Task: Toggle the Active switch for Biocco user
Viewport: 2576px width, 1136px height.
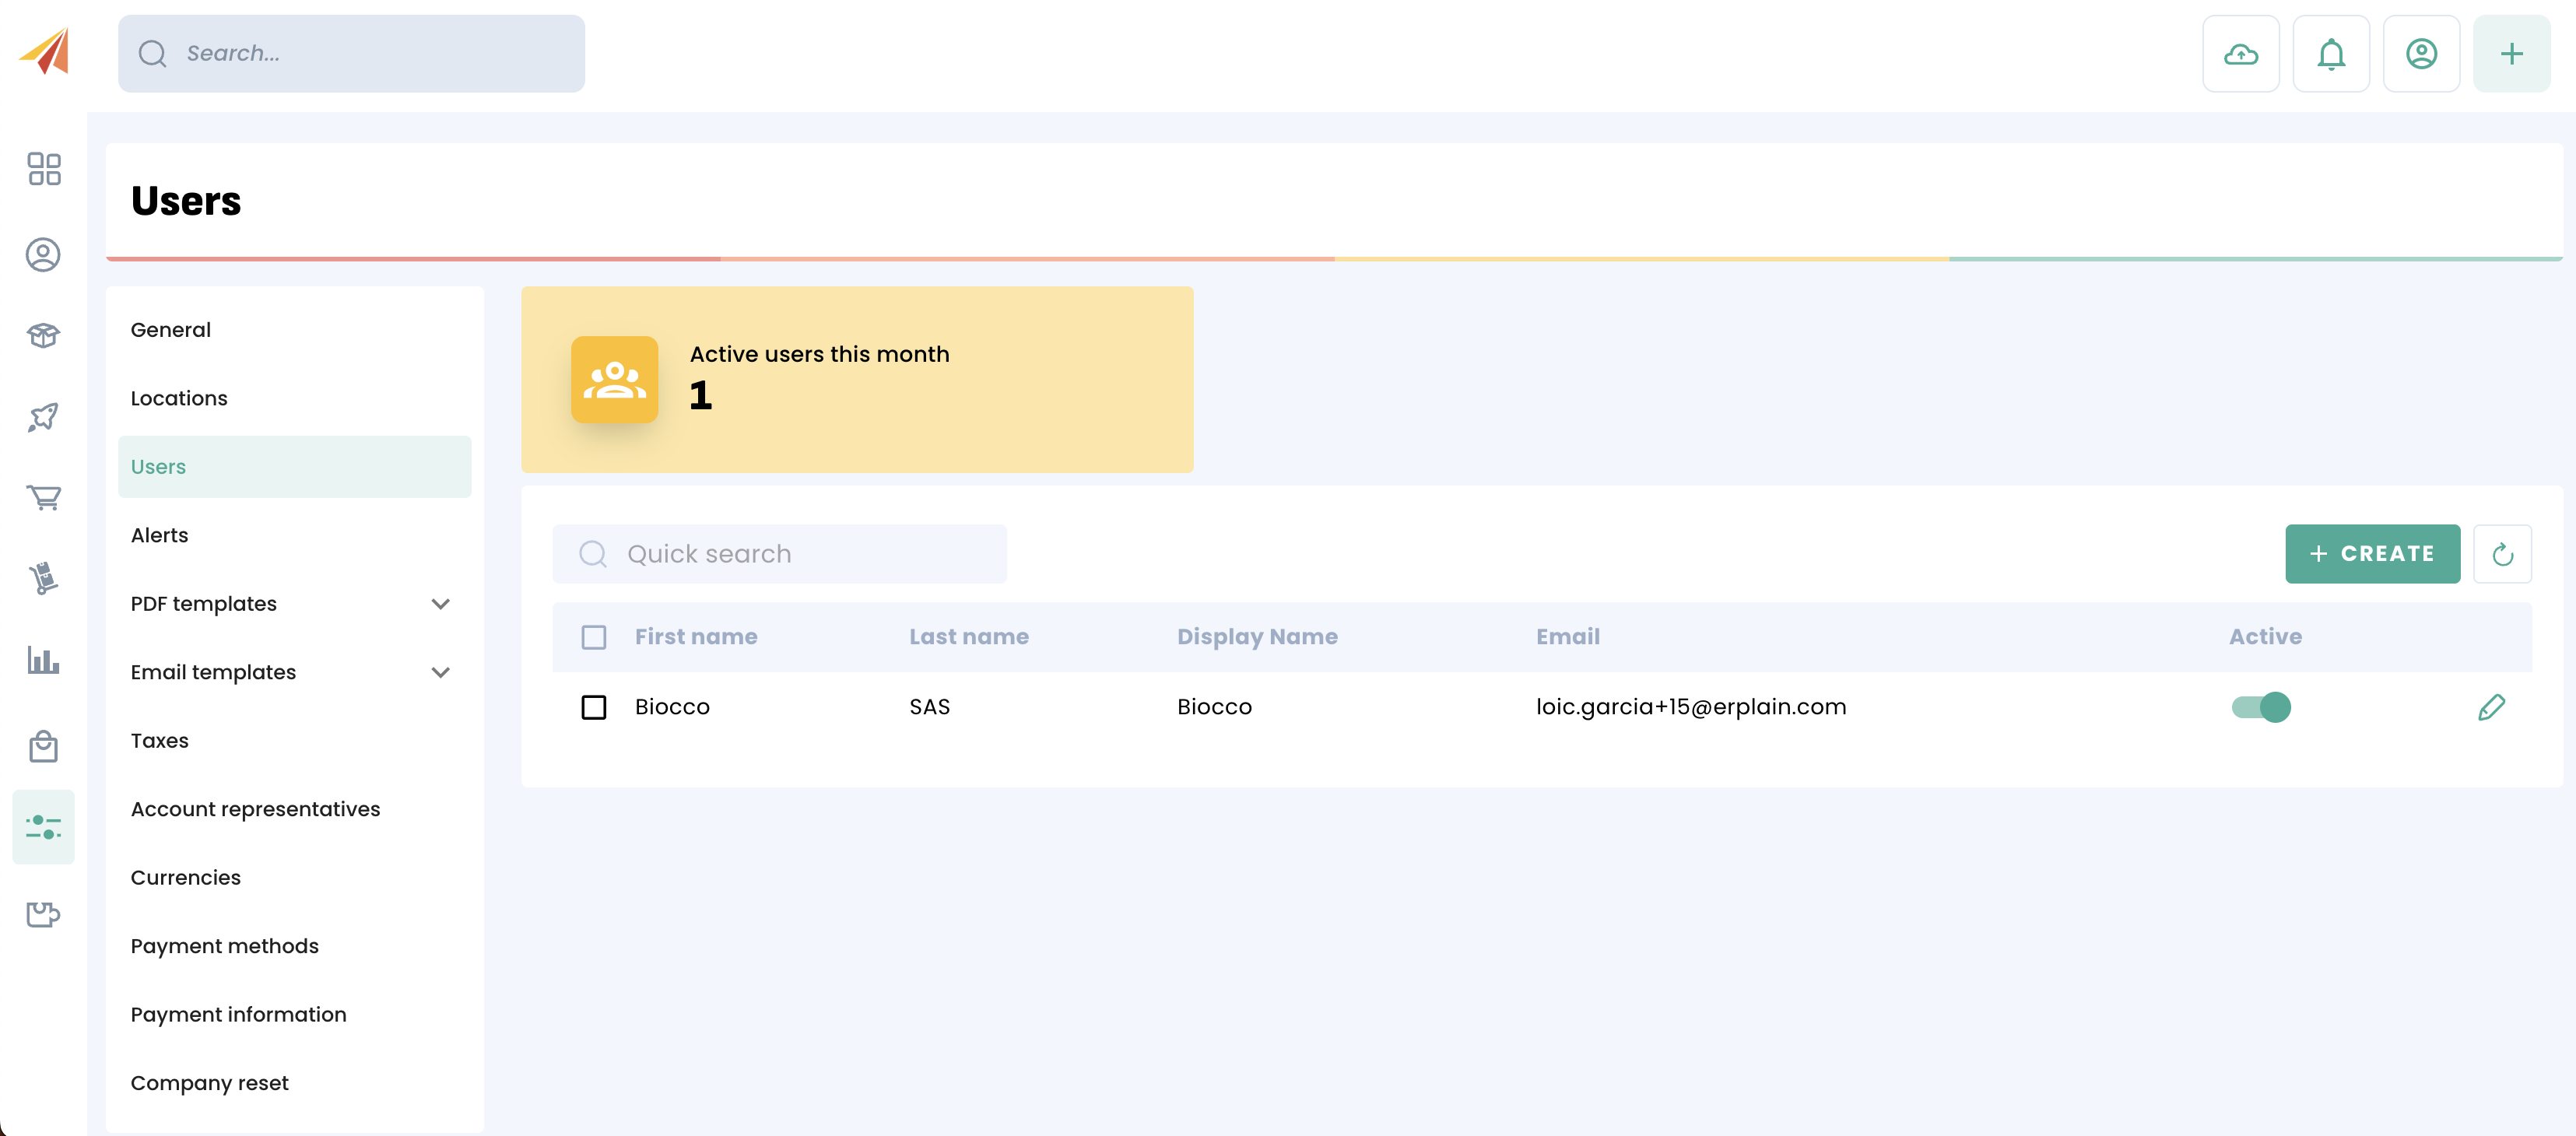Action: point(2260,707)
